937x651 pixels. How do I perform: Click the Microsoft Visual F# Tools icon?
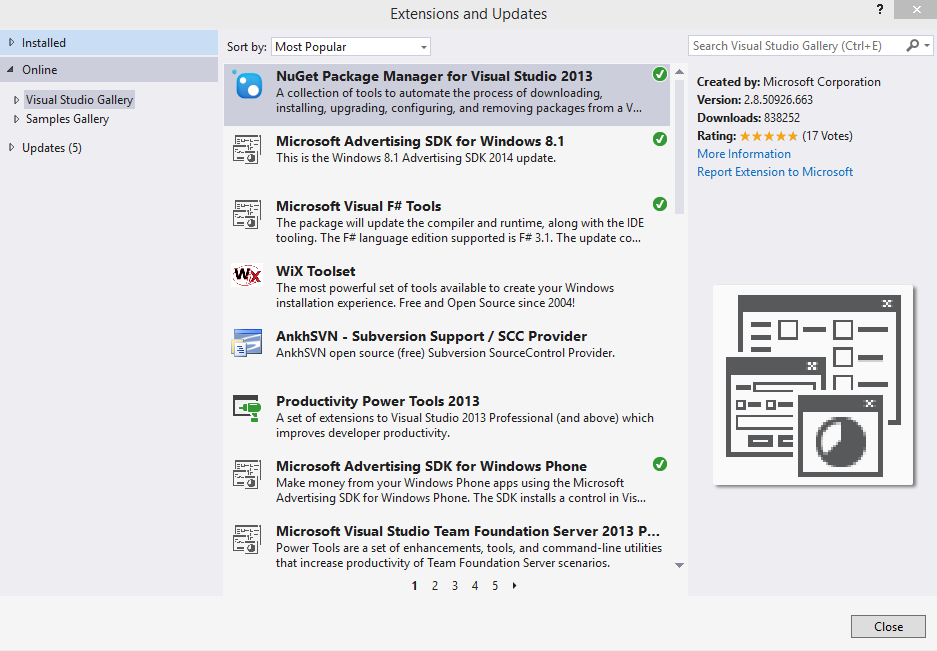pos(247,214)
